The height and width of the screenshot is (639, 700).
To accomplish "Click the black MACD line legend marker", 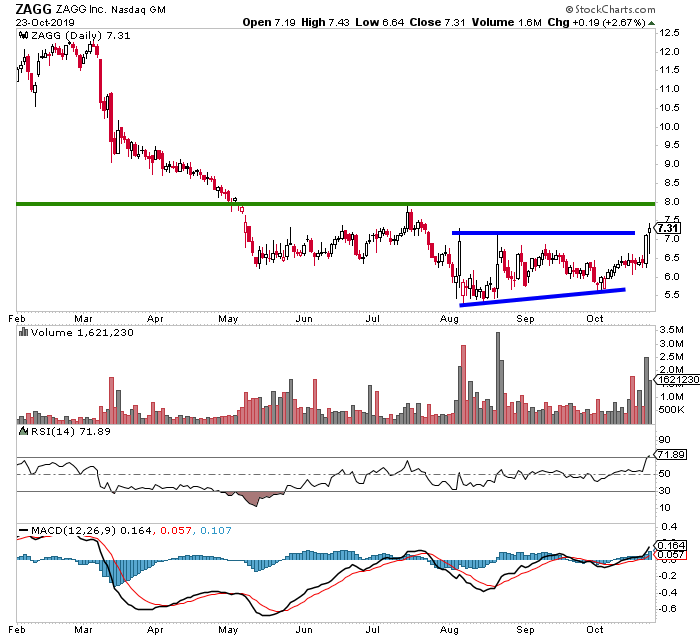I will 24,531.
